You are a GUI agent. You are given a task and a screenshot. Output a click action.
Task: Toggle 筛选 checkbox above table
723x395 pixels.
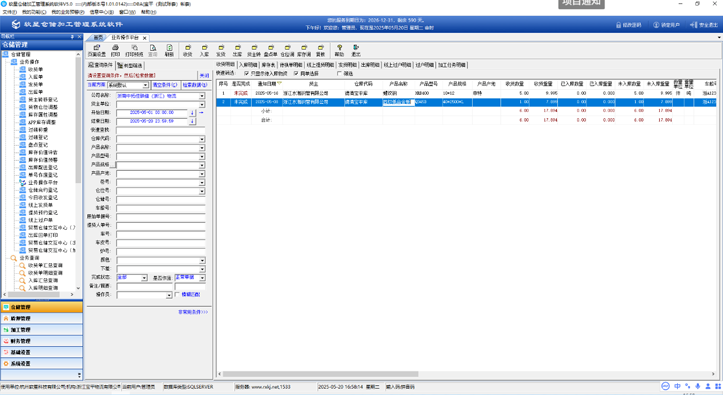click(339, 73)
